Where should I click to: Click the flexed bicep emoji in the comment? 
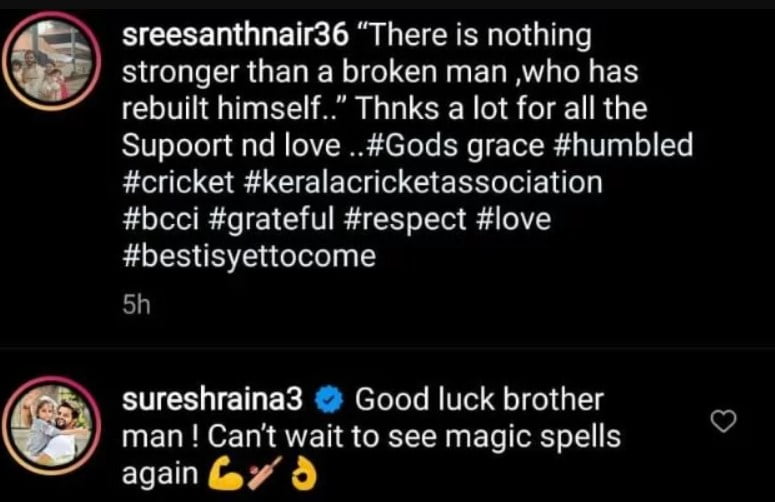(225, 474)
